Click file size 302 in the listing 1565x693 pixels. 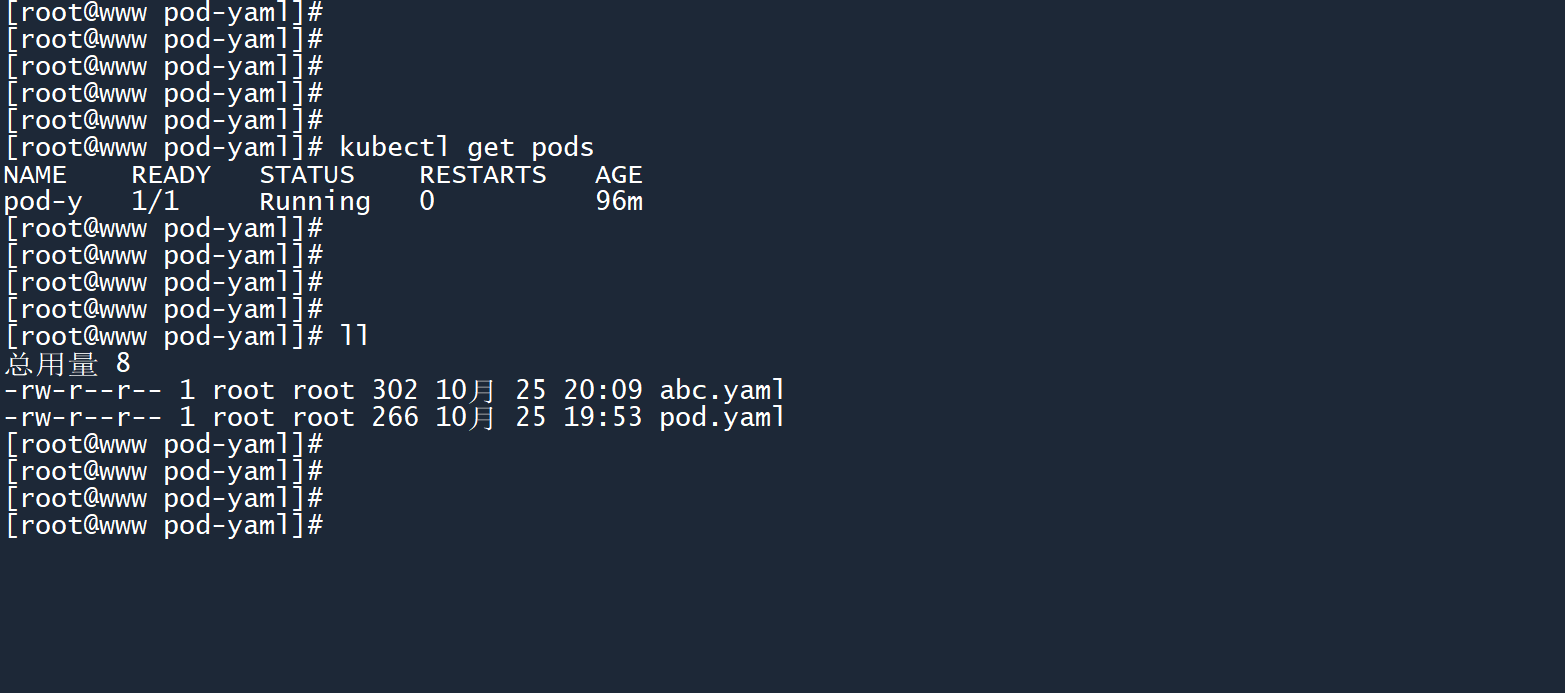coord(395,391)
